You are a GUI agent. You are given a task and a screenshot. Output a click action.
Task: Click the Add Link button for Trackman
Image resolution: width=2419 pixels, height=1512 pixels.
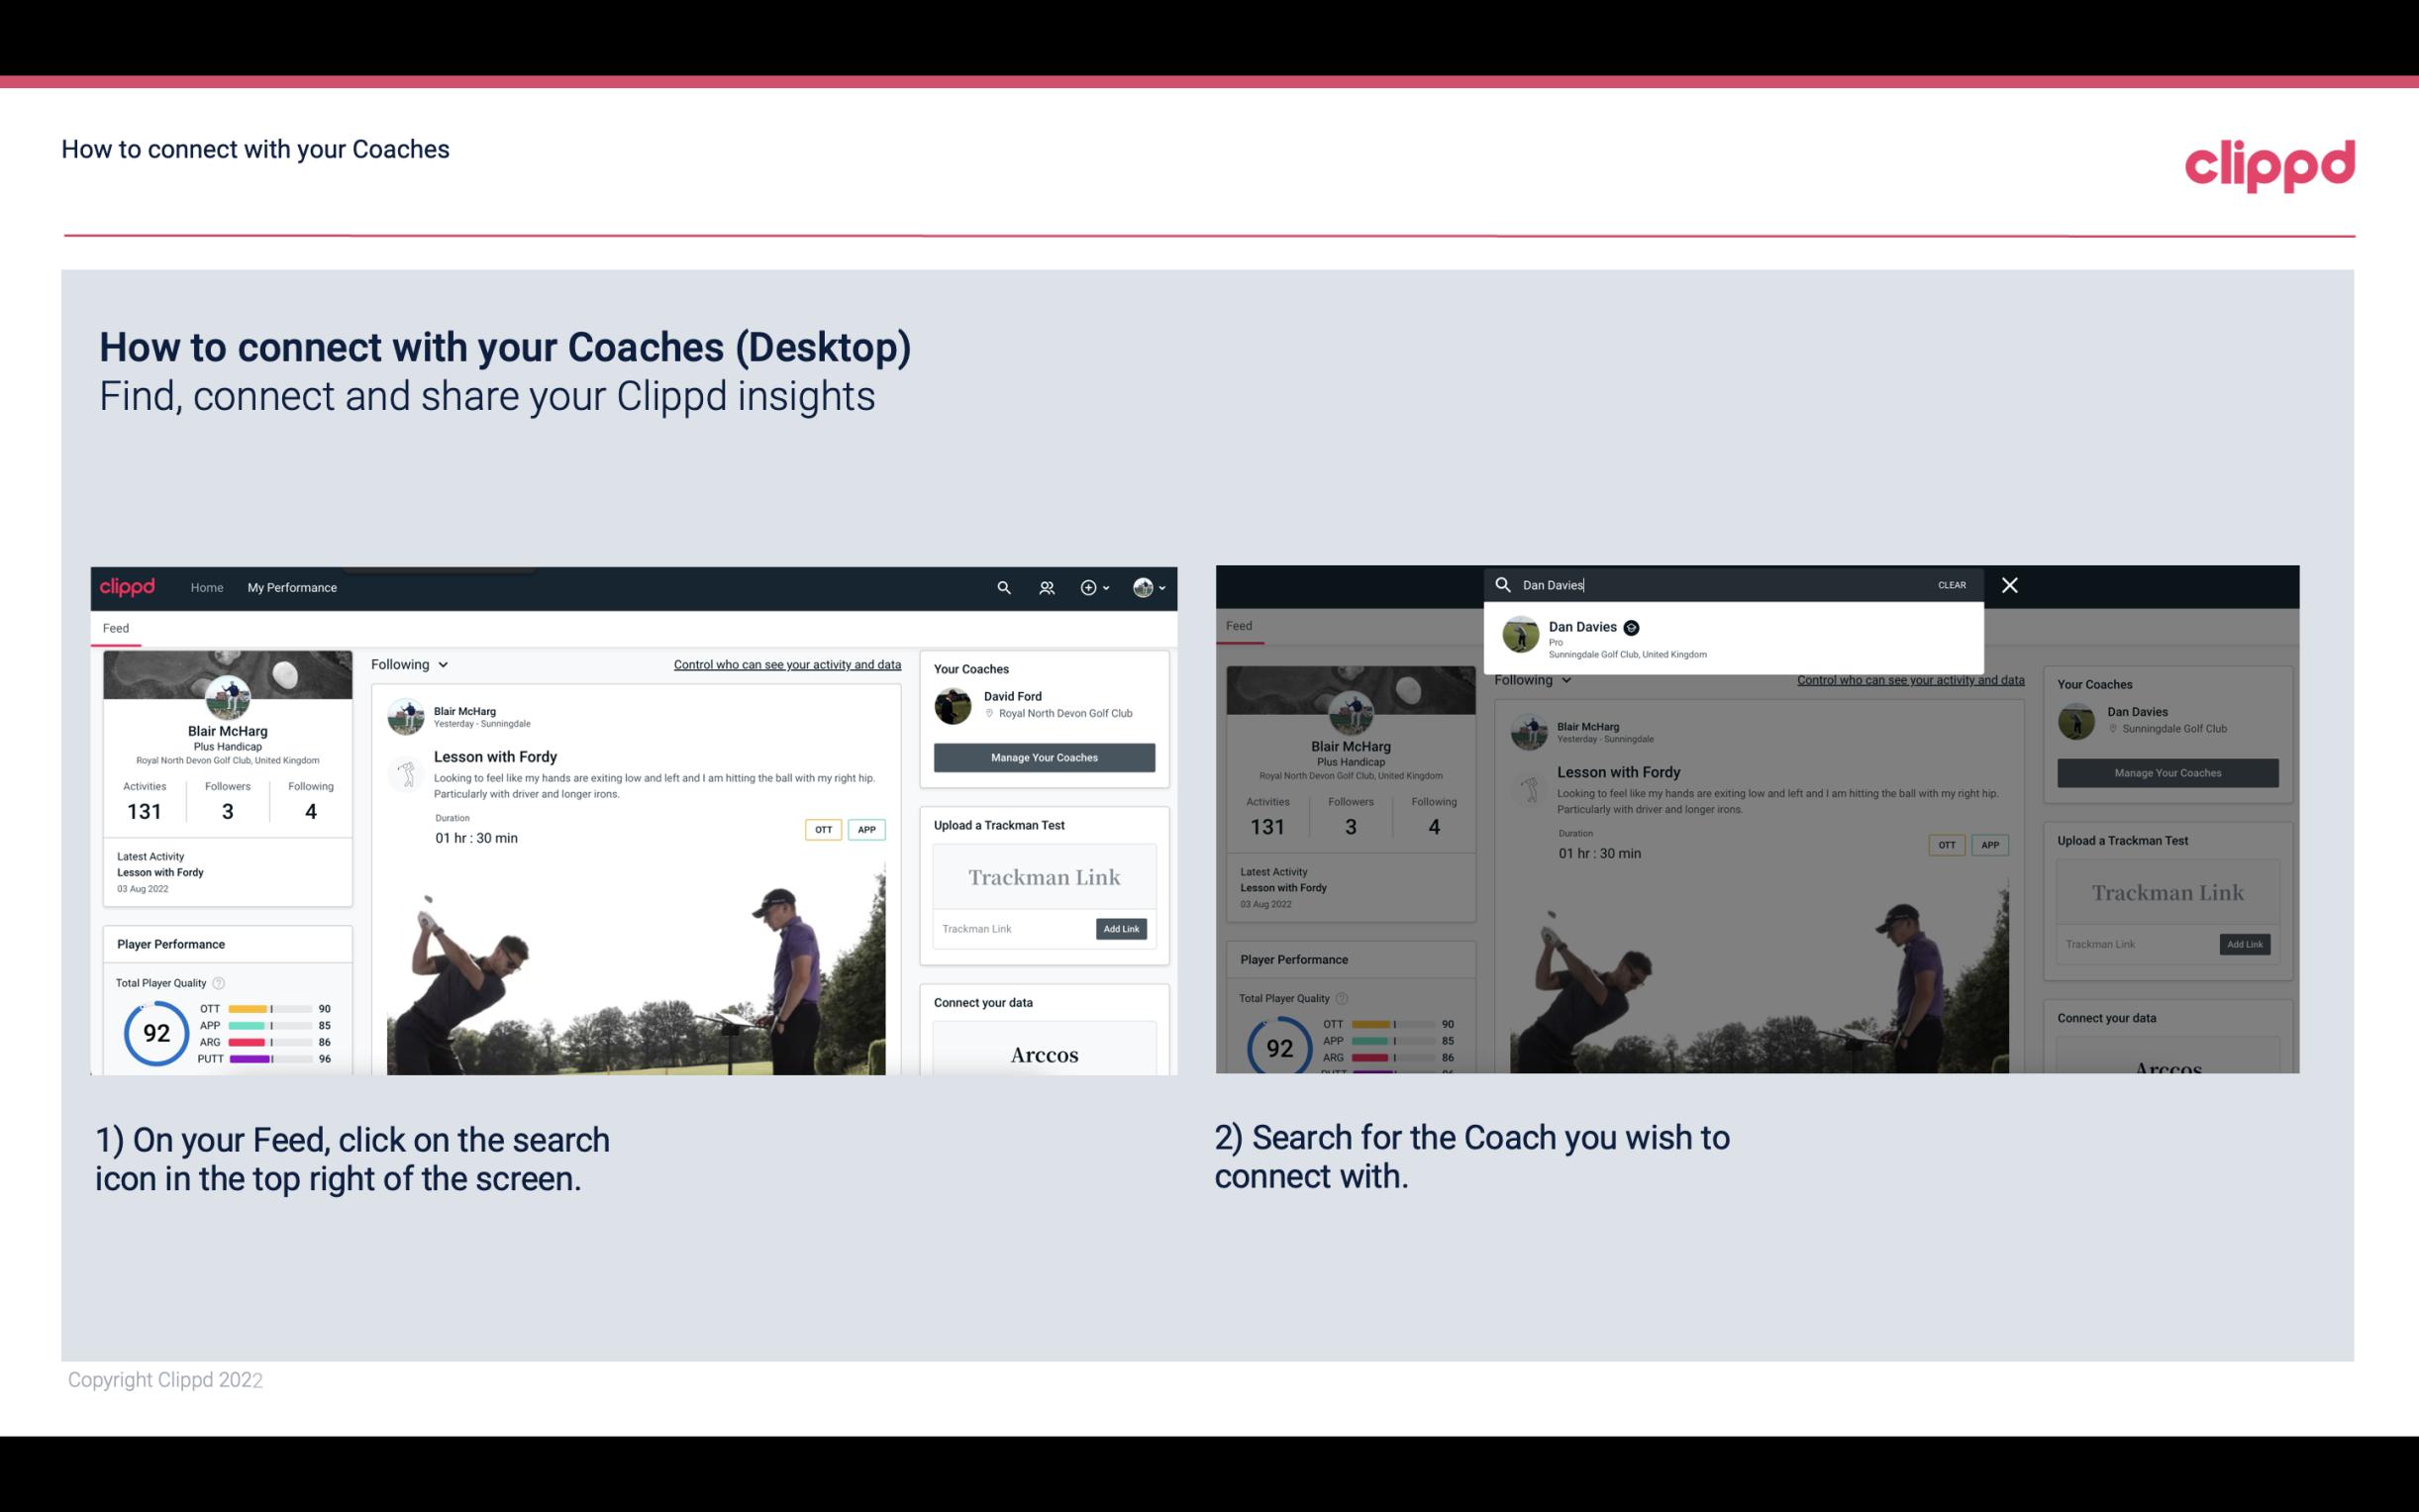click(x=1122, y=929)
